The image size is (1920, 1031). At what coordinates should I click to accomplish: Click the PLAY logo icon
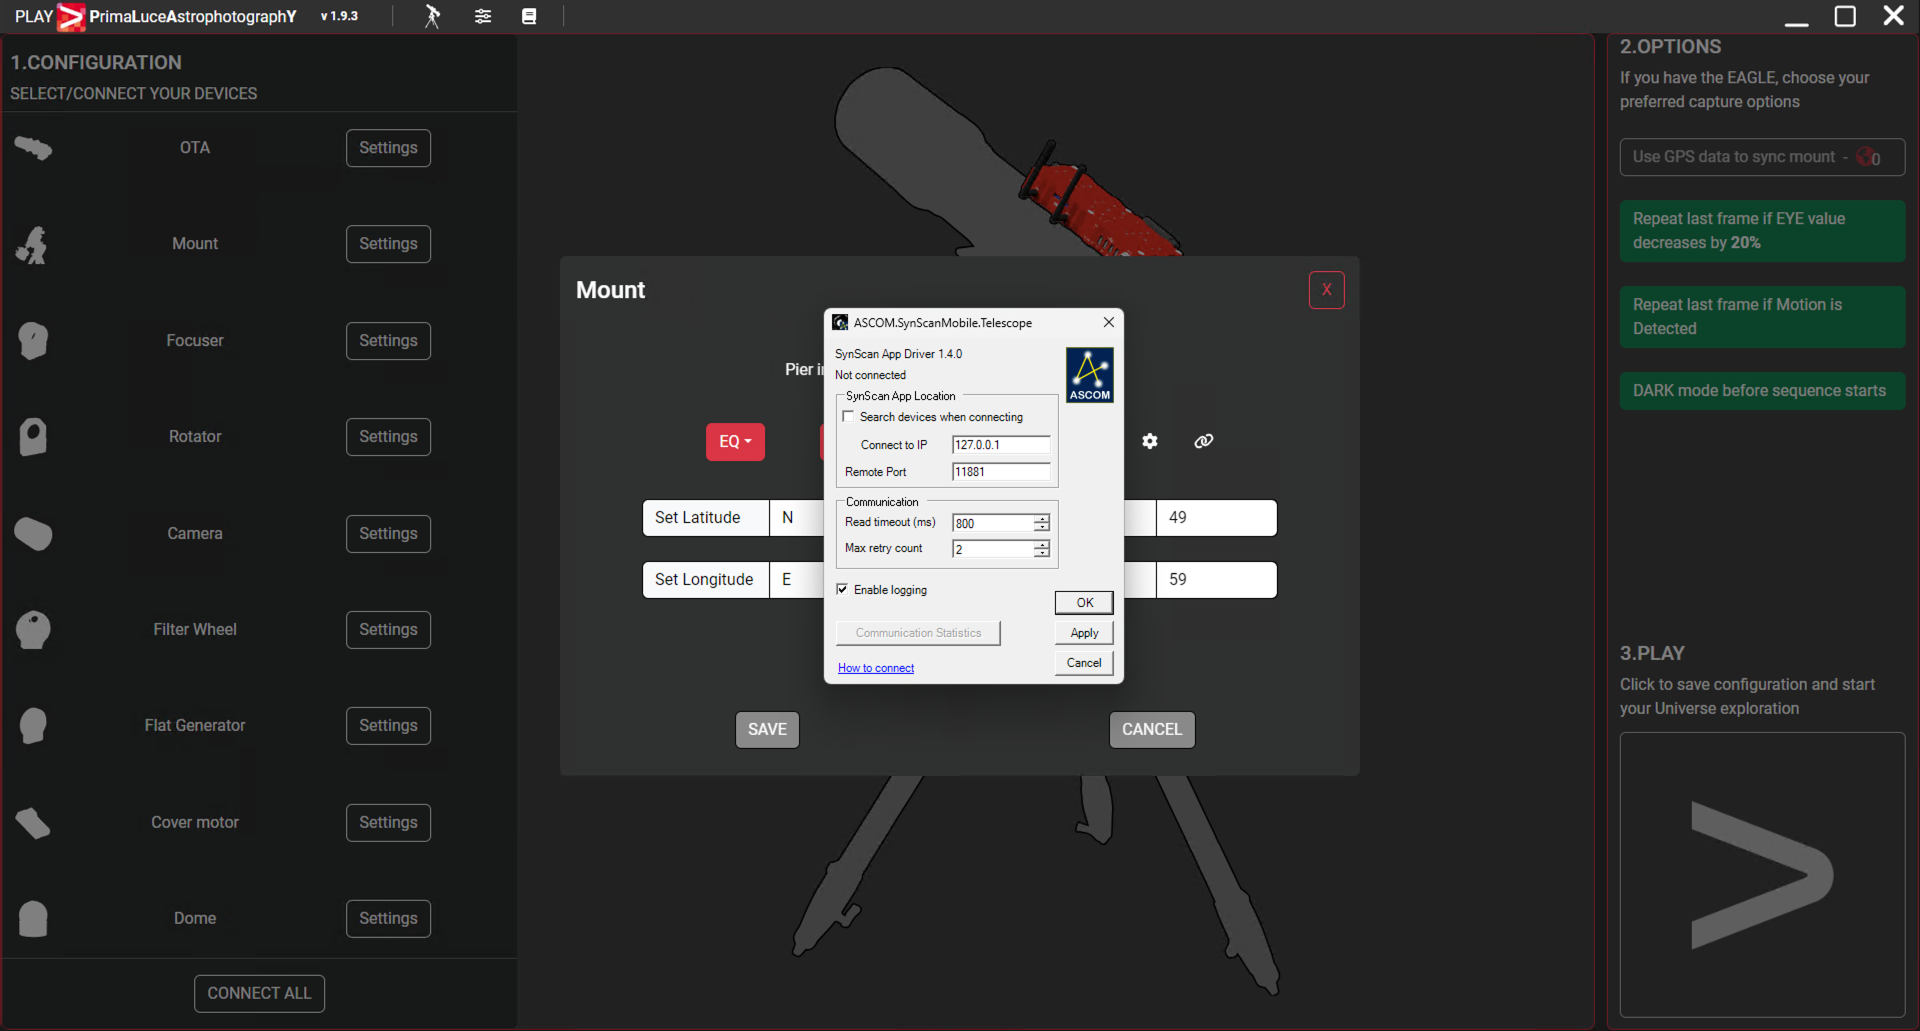click(71, 17)
